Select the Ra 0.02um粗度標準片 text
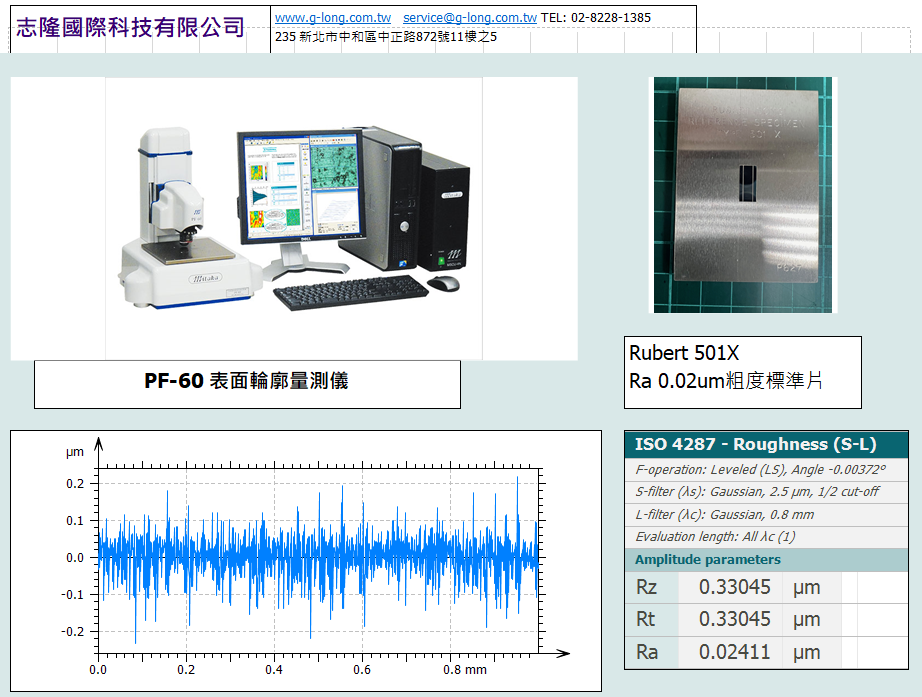The image size is (922, 697). click(x=726, y=381)
